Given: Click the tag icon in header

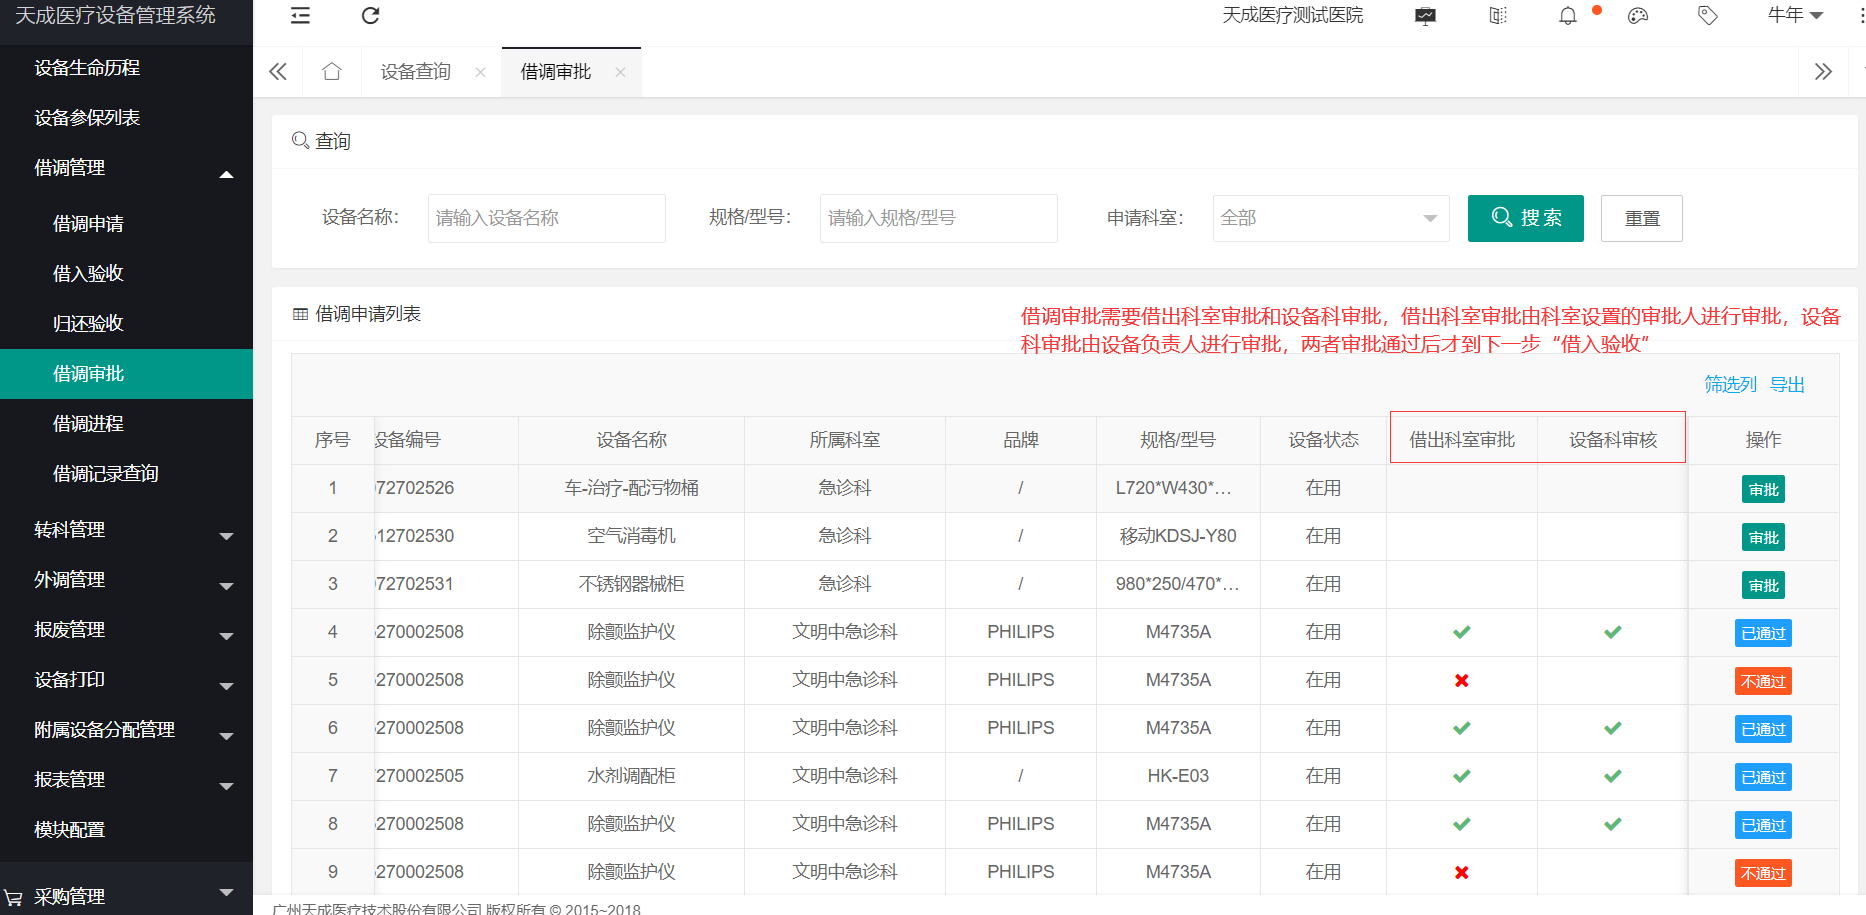Looking at the screenshot, I should tap(1708, 15).
